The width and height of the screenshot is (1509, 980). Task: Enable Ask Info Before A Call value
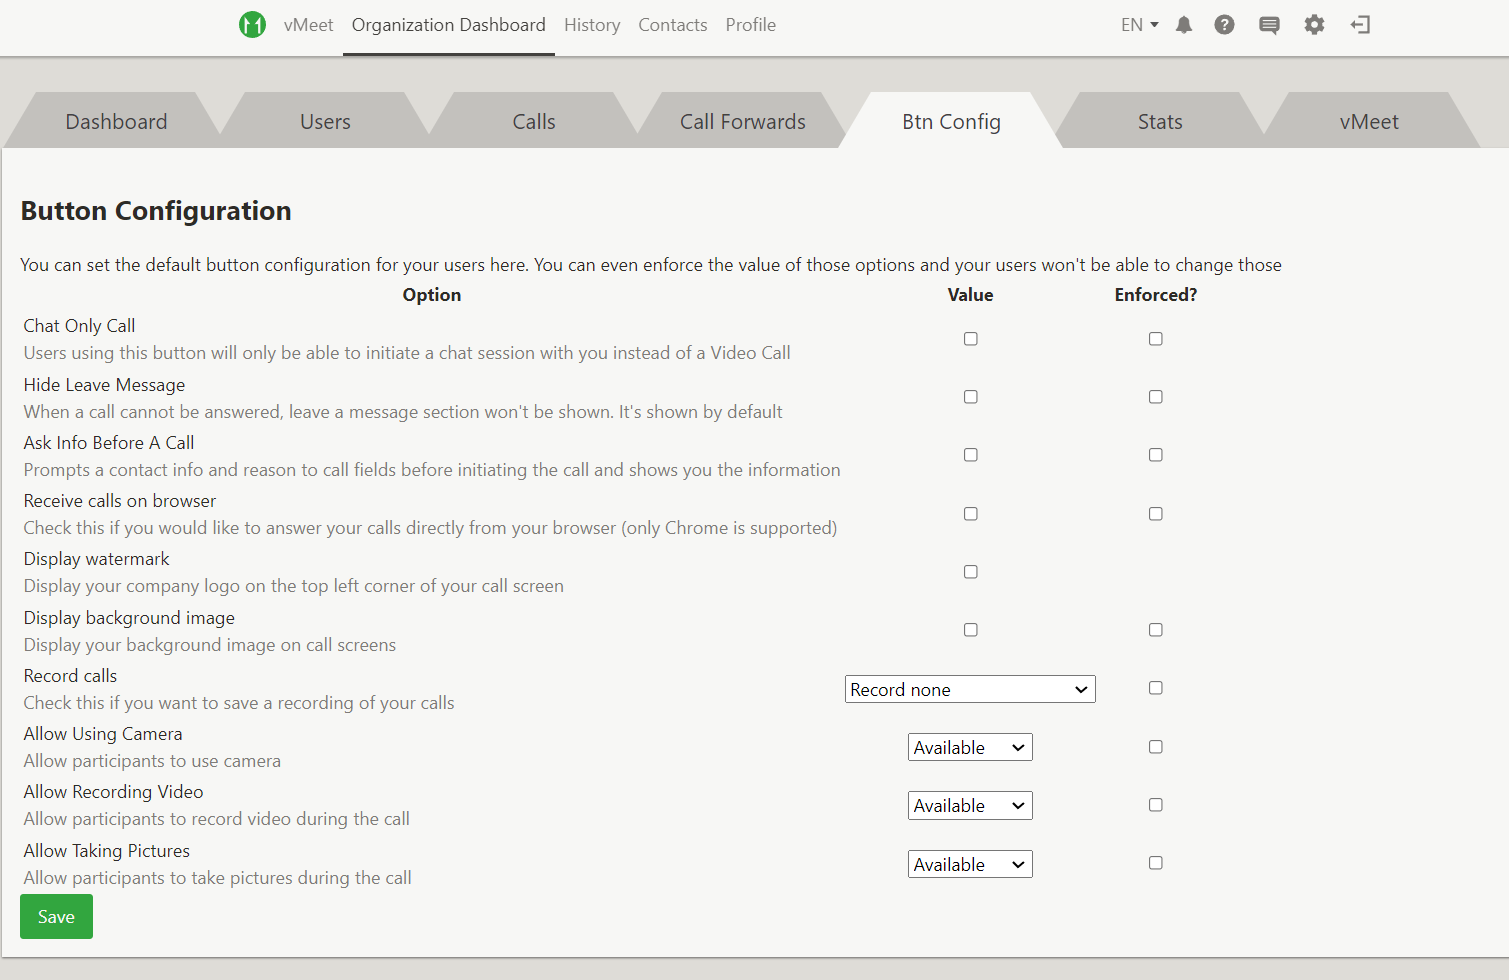[970, 455]
